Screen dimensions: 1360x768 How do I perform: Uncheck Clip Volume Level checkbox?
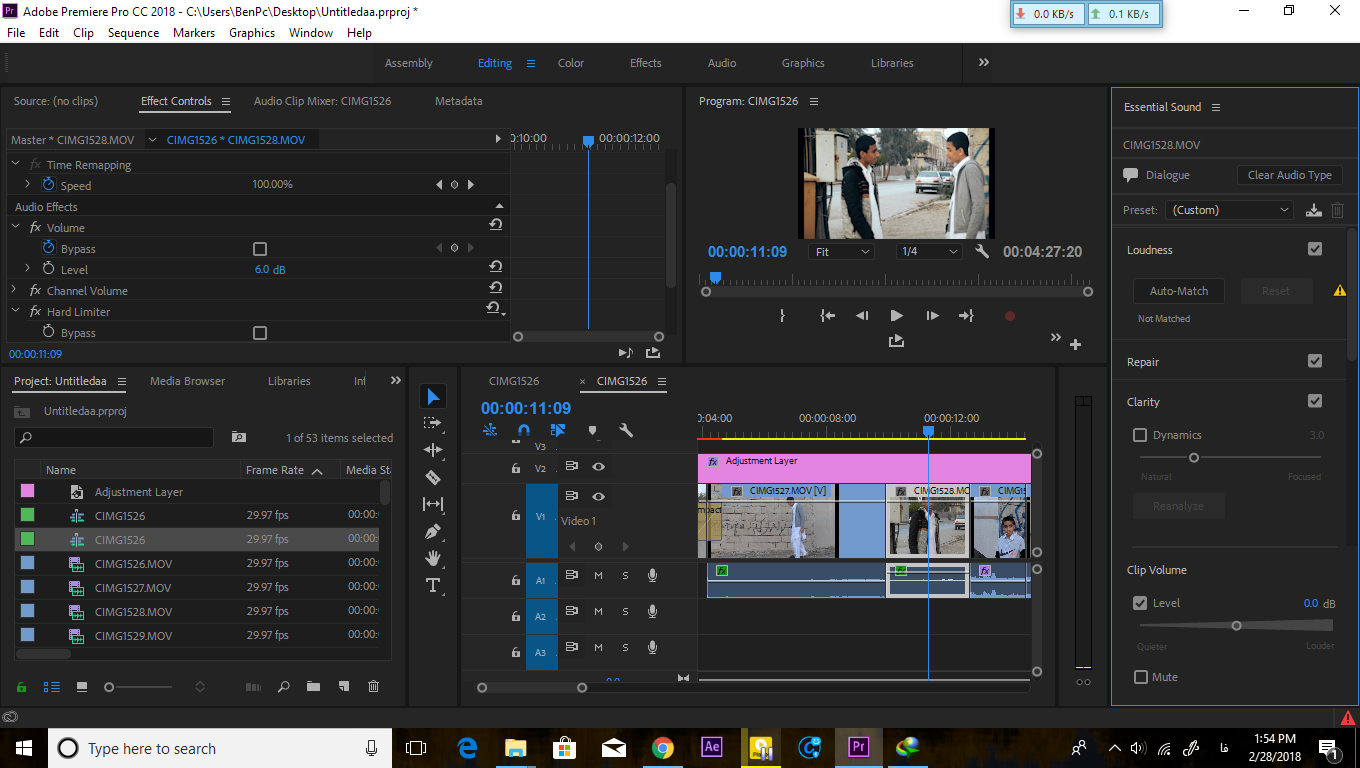pos(1140,603)
